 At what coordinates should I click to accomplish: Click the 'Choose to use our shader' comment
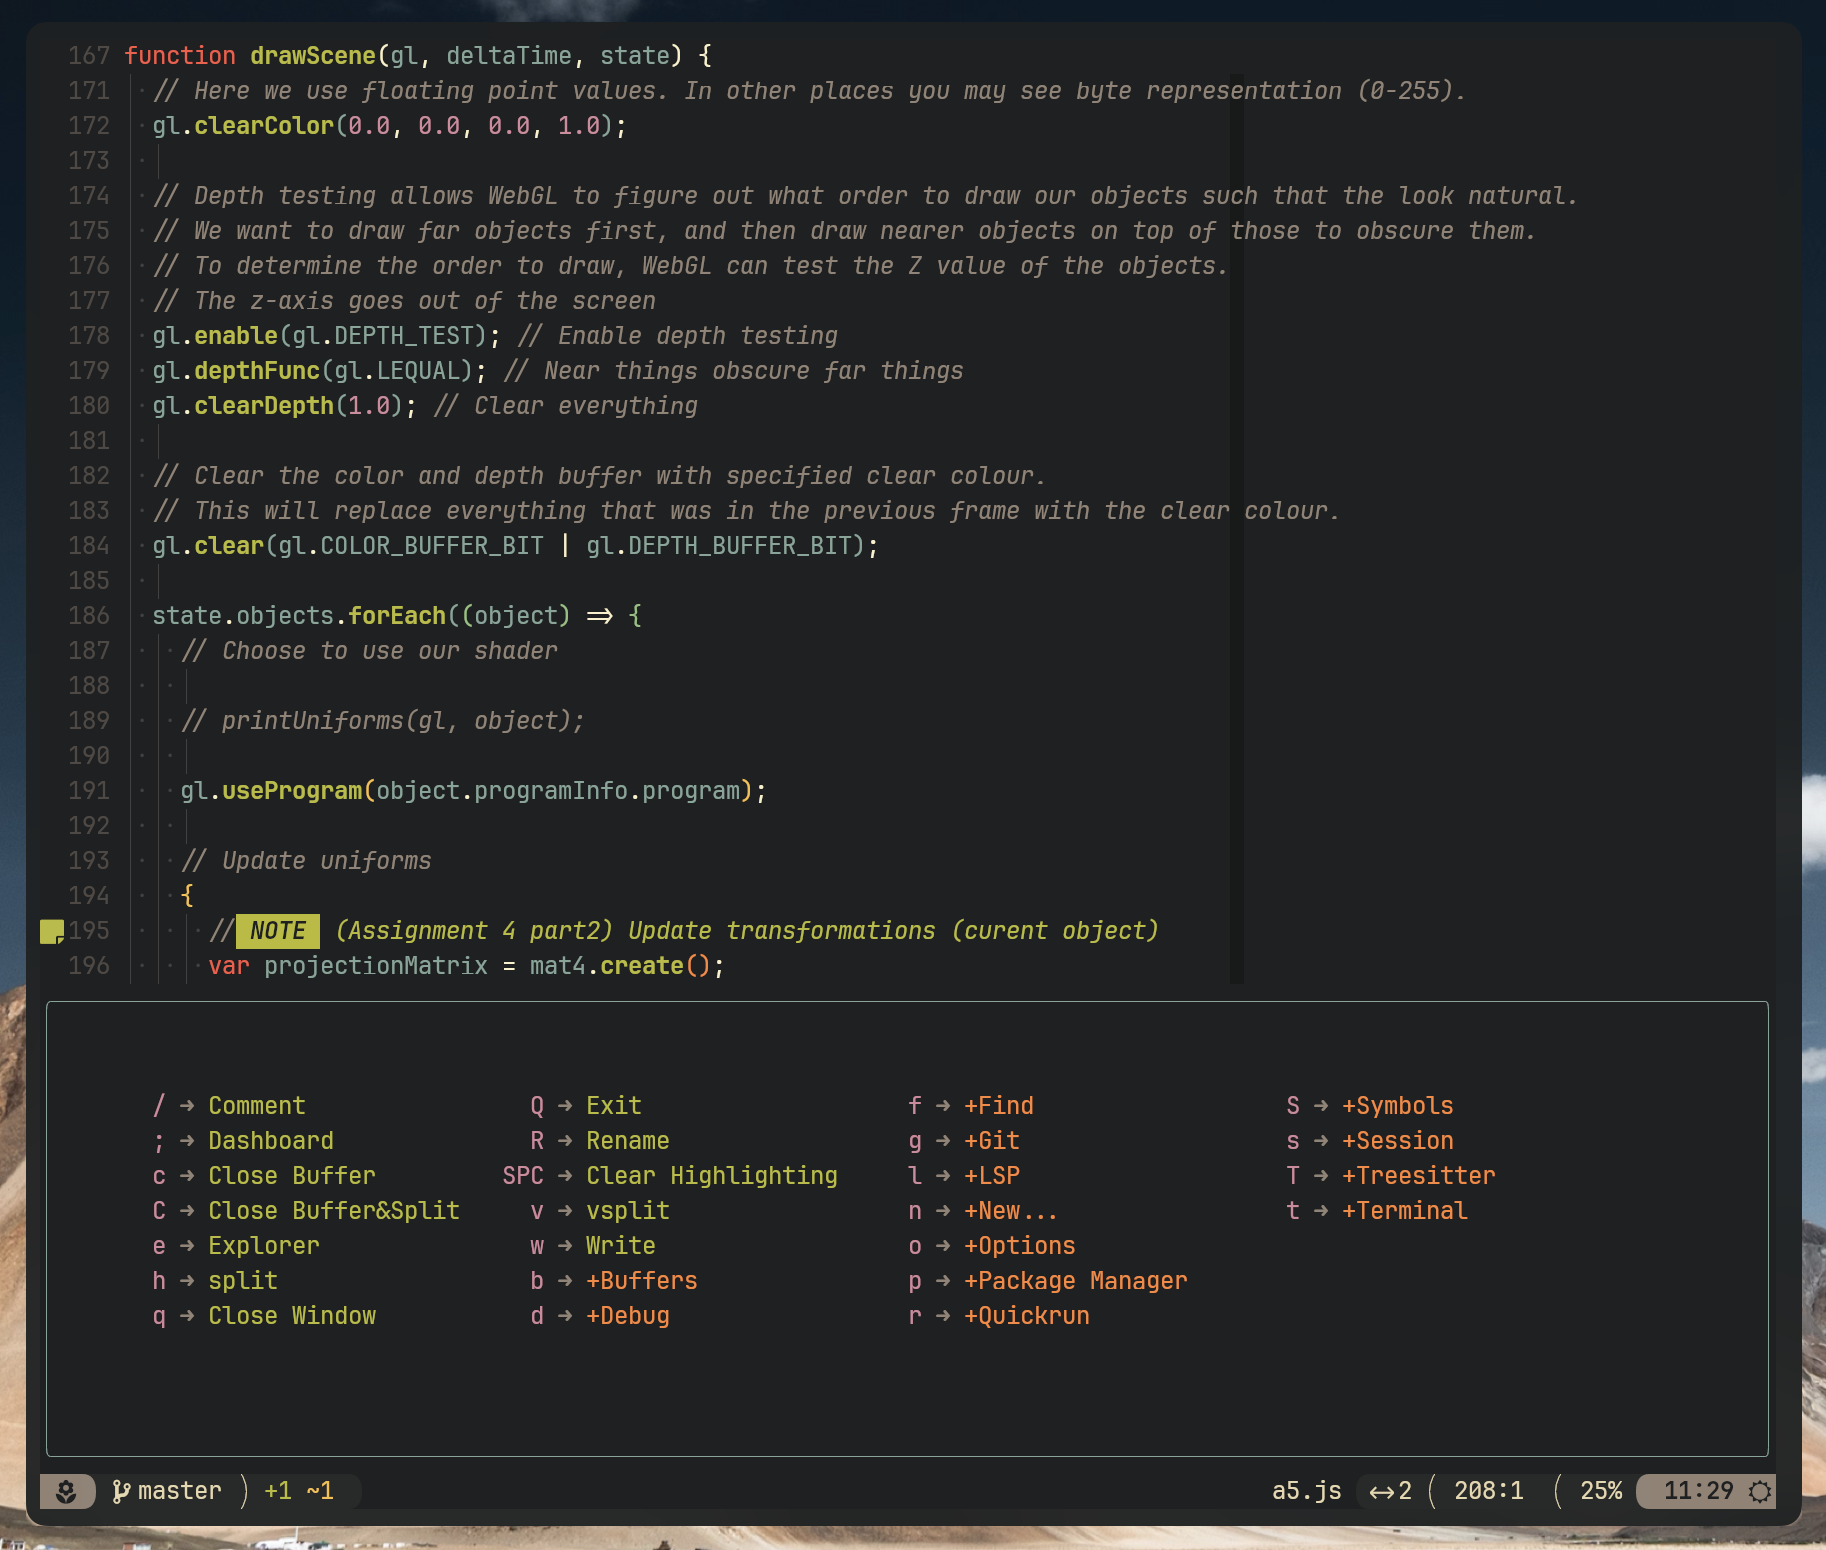pos(369,651)
